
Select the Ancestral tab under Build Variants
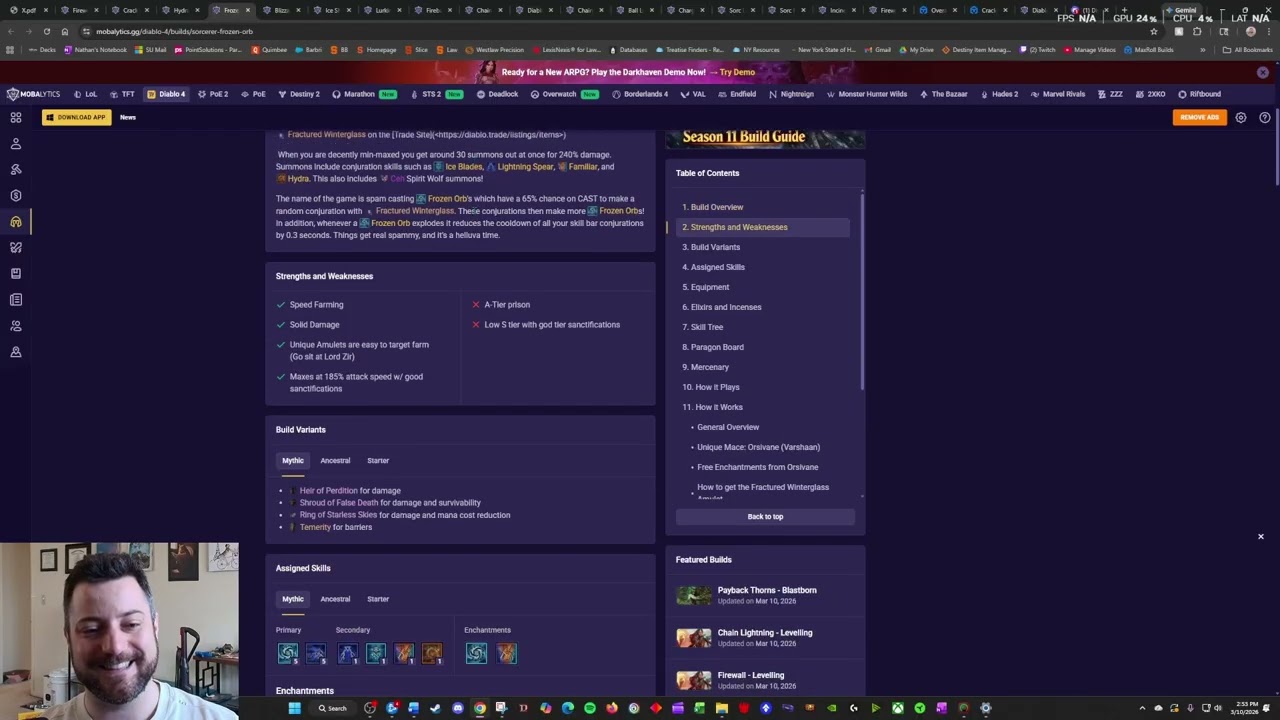click(335, 461)
